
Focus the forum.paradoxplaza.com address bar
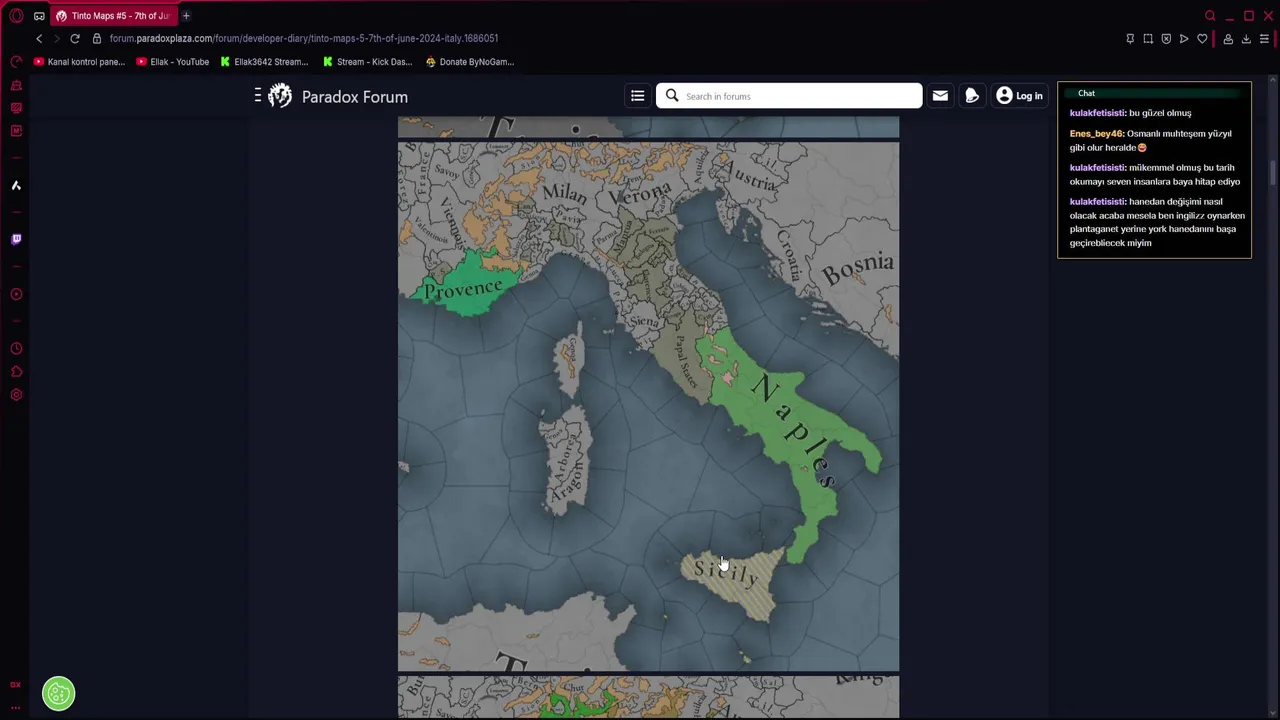(303, 38)
